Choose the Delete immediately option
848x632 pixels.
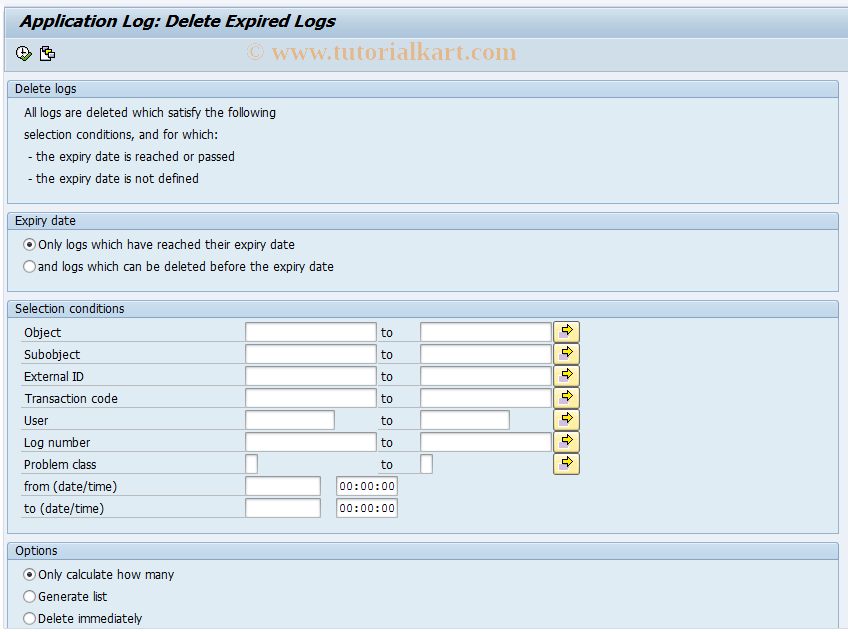coord(29,618)
